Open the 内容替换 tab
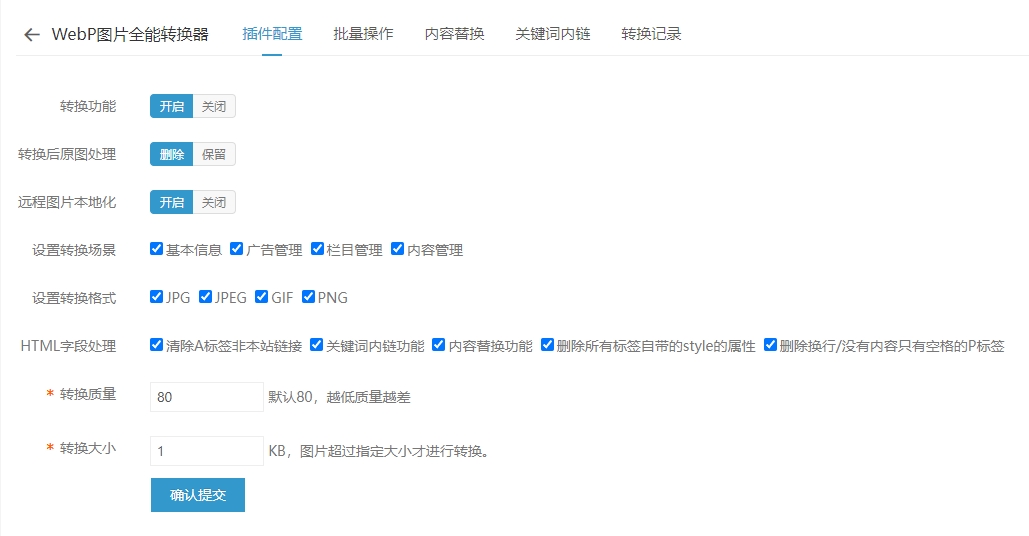 tap(454, 34)
